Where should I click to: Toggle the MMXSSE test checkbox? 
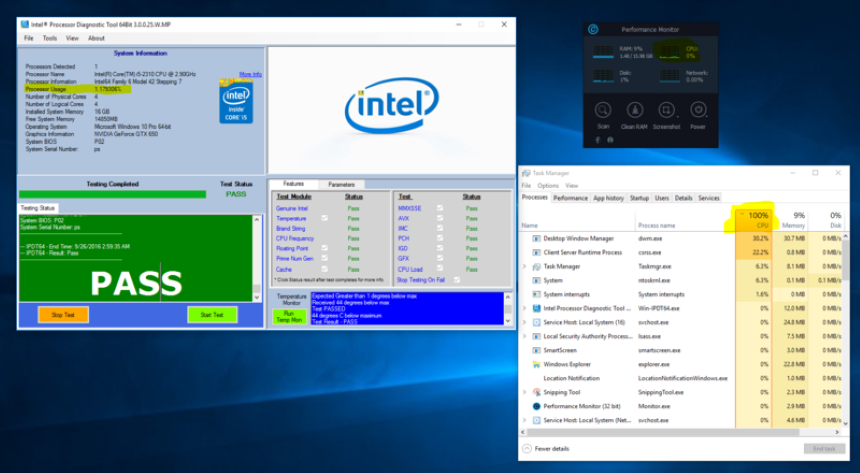[440, 209]
